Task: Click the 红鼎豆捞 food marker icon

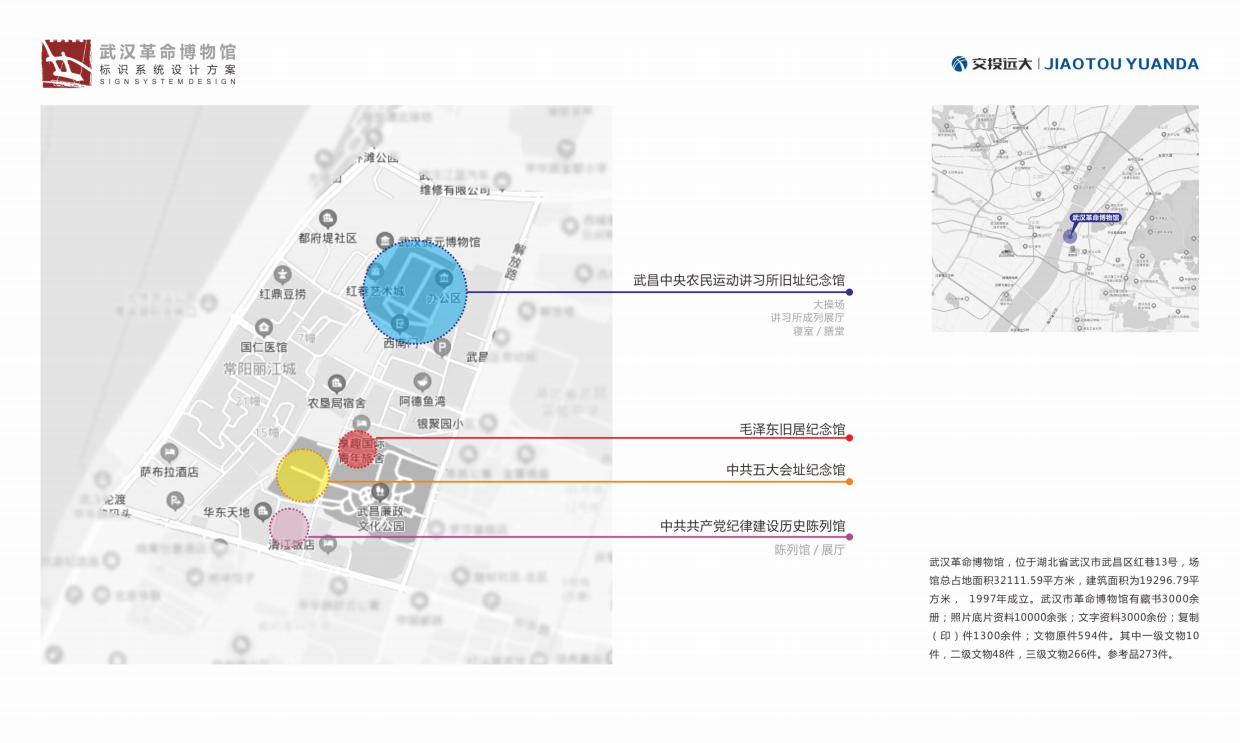Action: coord(282,274)
